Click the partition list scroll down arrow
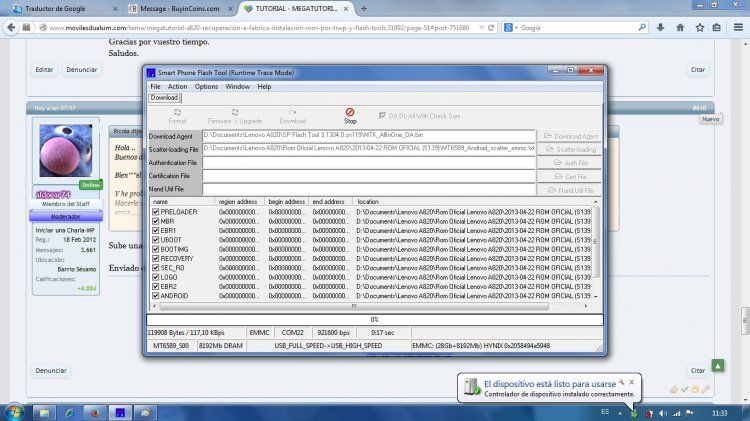This screenshot has height=421, width=750. click(596, 297)
